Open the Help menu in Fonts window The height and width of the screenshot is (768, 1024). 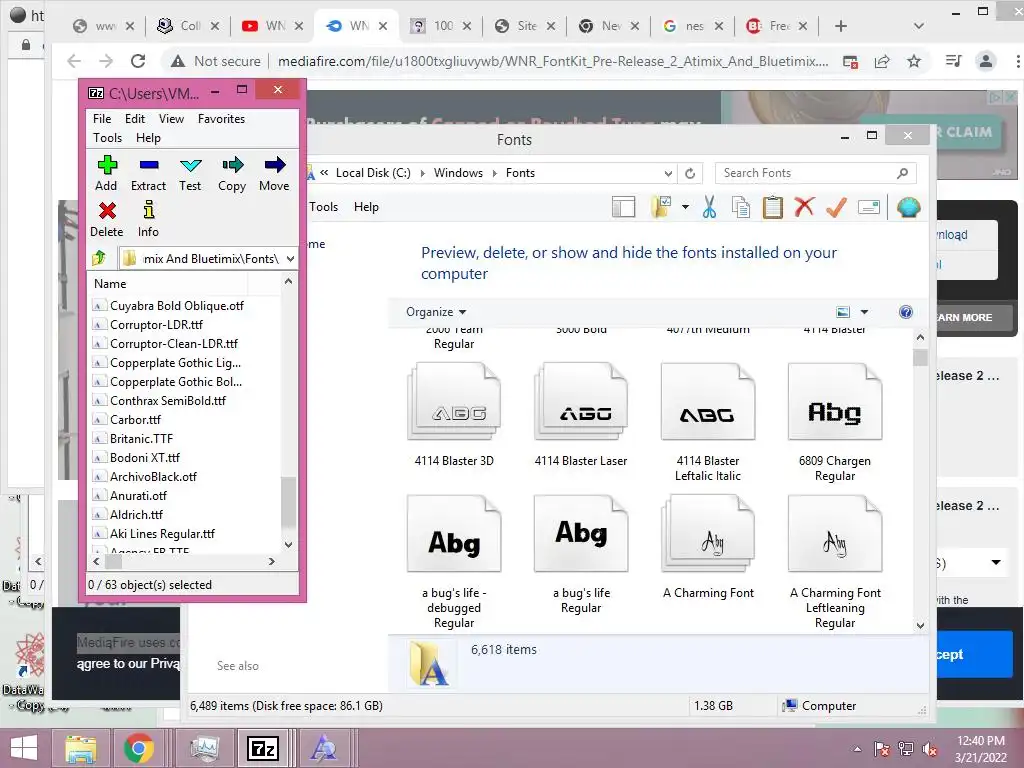(x=366, y=207)
